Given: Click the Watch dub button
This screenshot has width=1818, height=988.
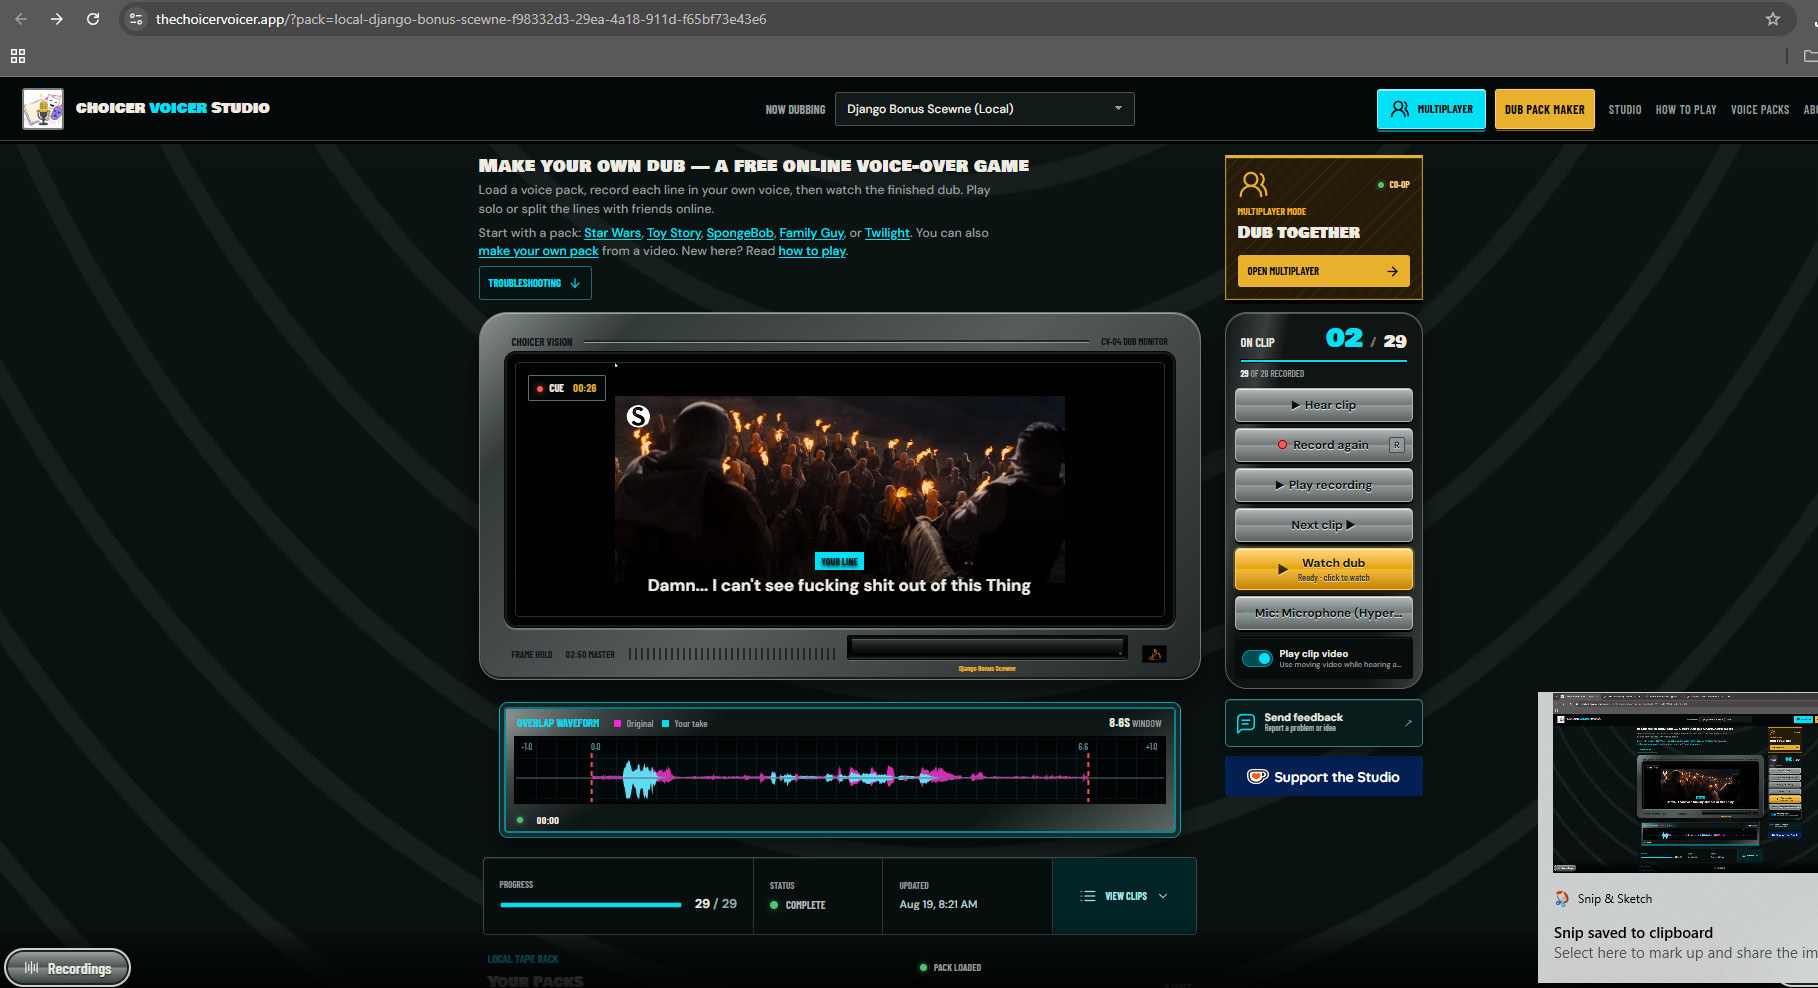Looking at the screenshot, I should tap(1323, 569).
